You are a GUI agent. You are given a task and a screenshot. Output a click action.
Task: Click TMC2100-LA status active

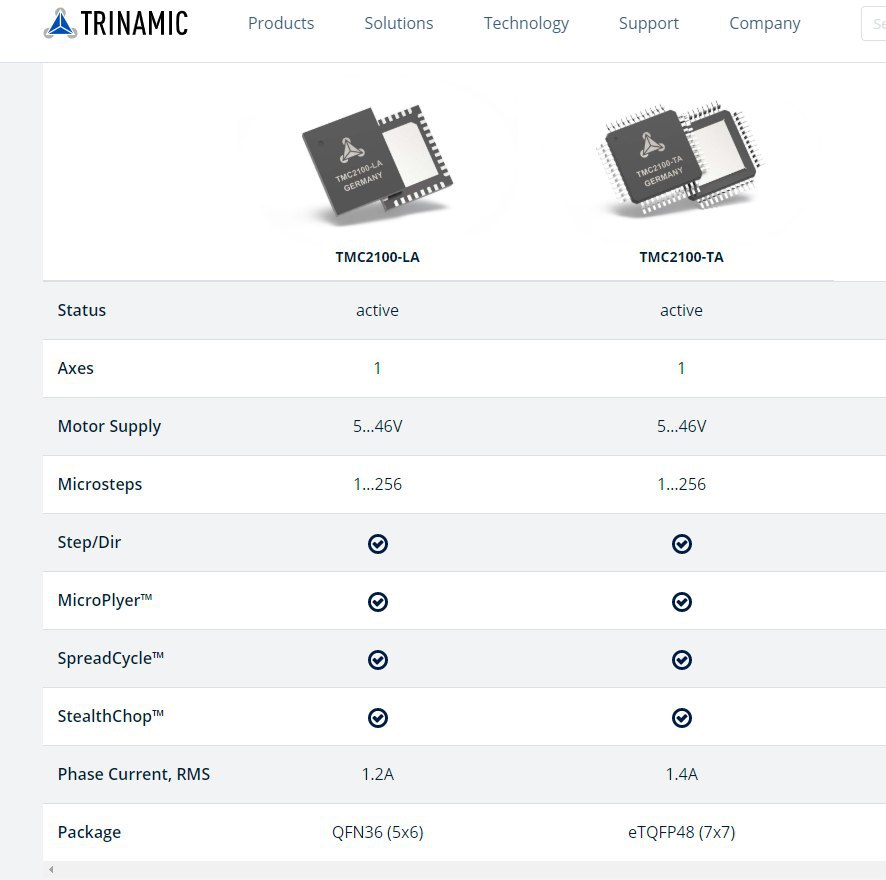pyautogui.click(x=377, y=310)
